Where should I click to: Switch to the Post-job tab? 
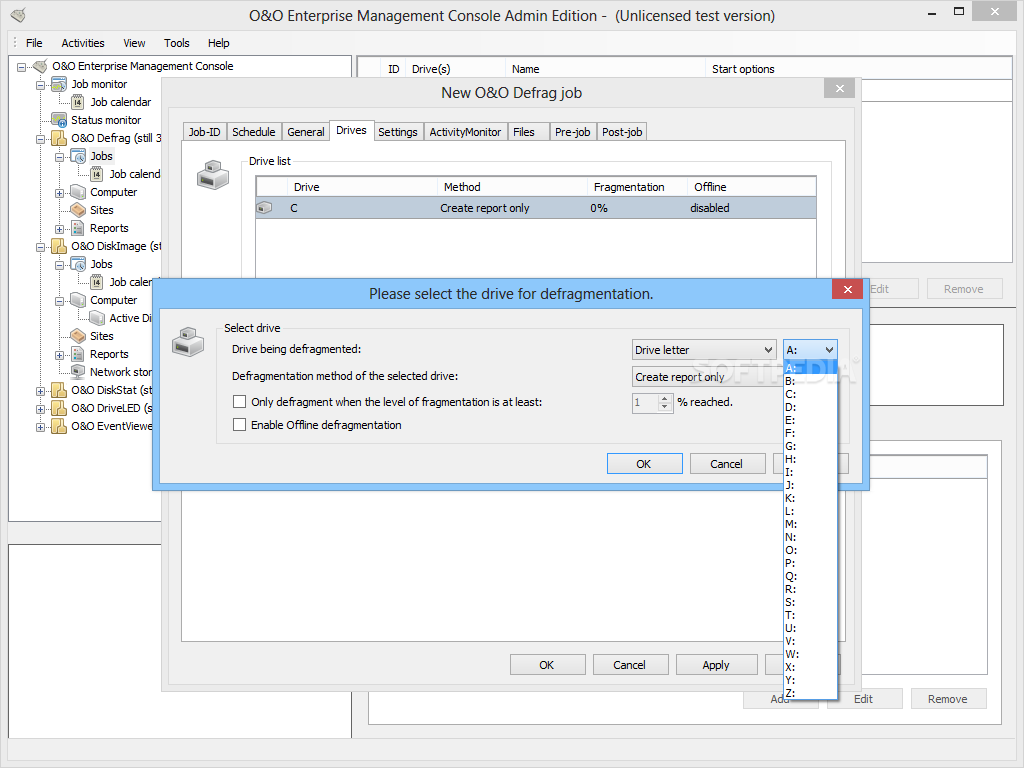click(x=622, y=132)
